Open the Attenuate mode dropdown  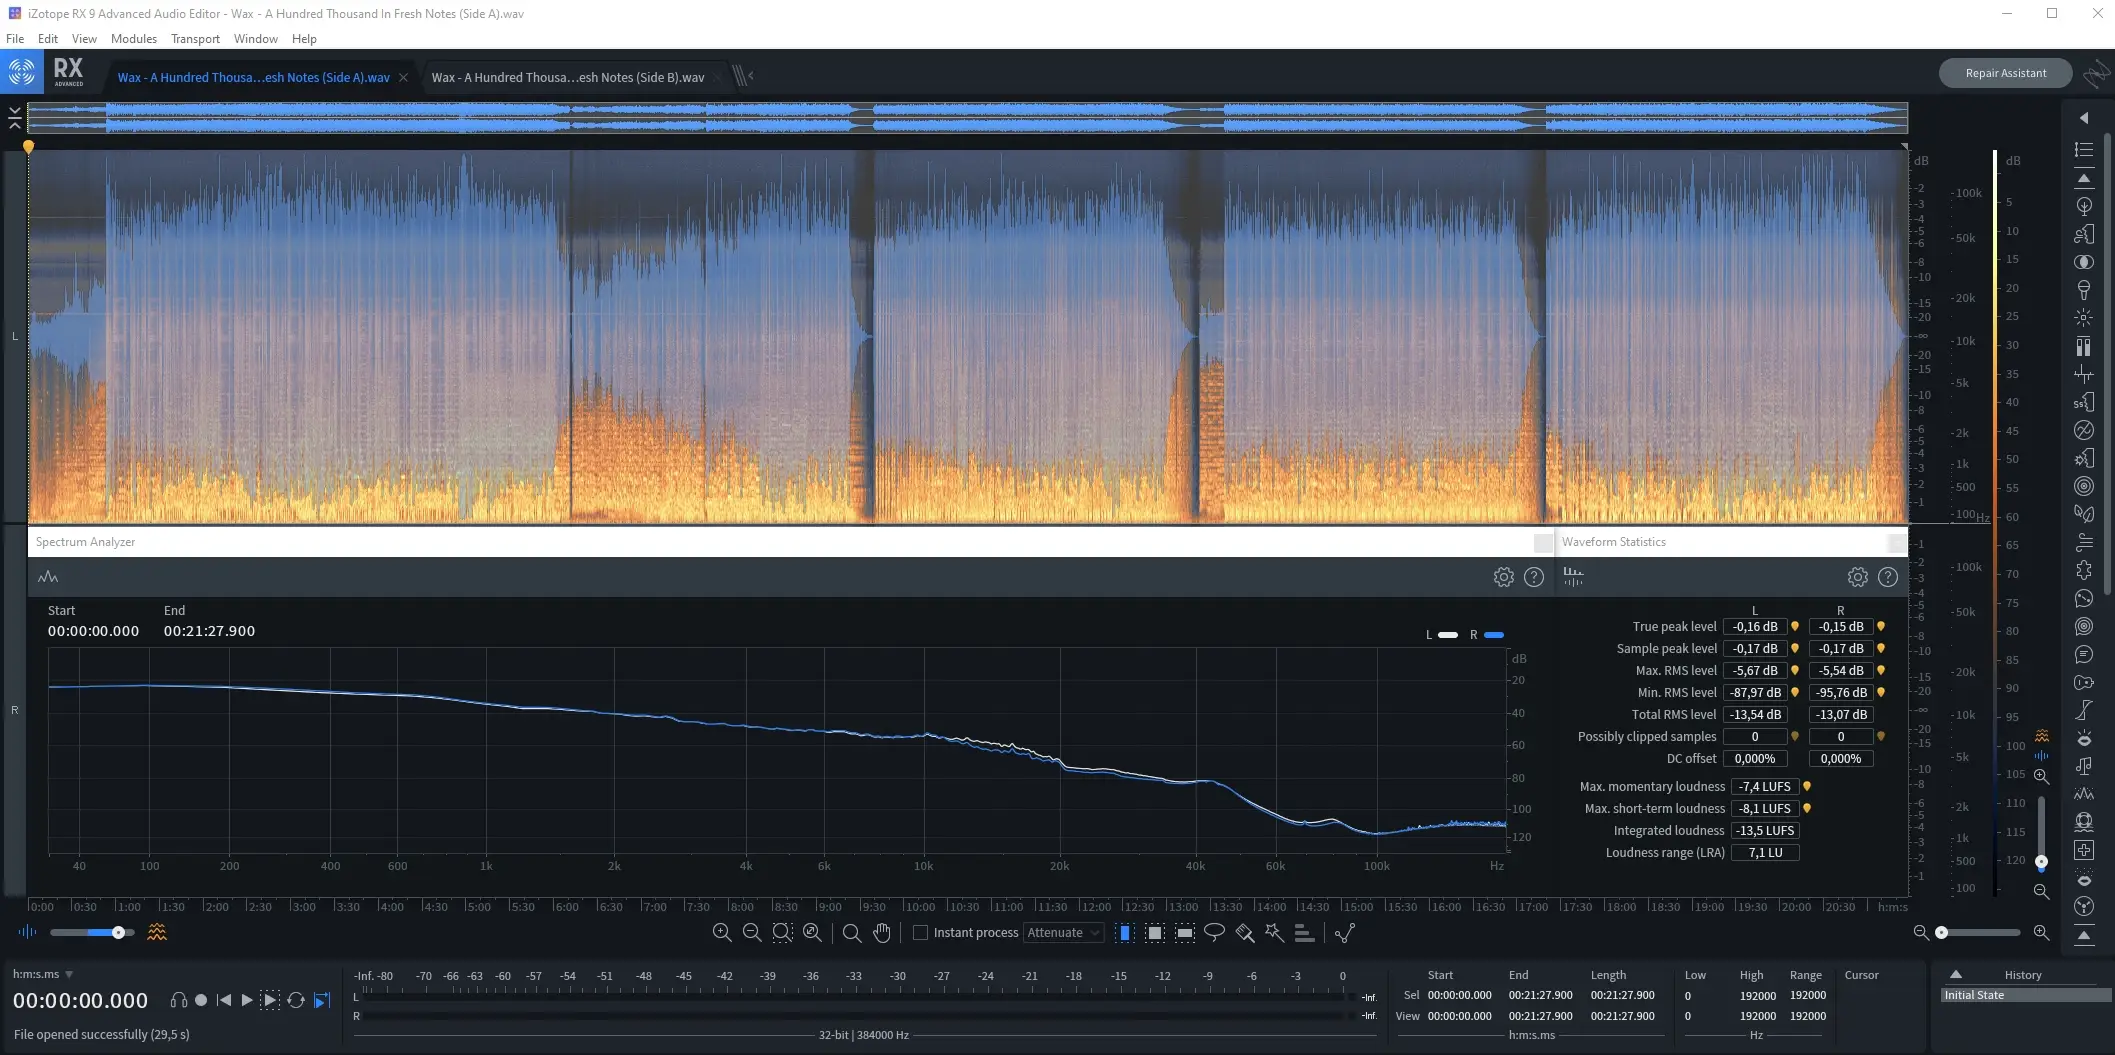(1063, 932)
